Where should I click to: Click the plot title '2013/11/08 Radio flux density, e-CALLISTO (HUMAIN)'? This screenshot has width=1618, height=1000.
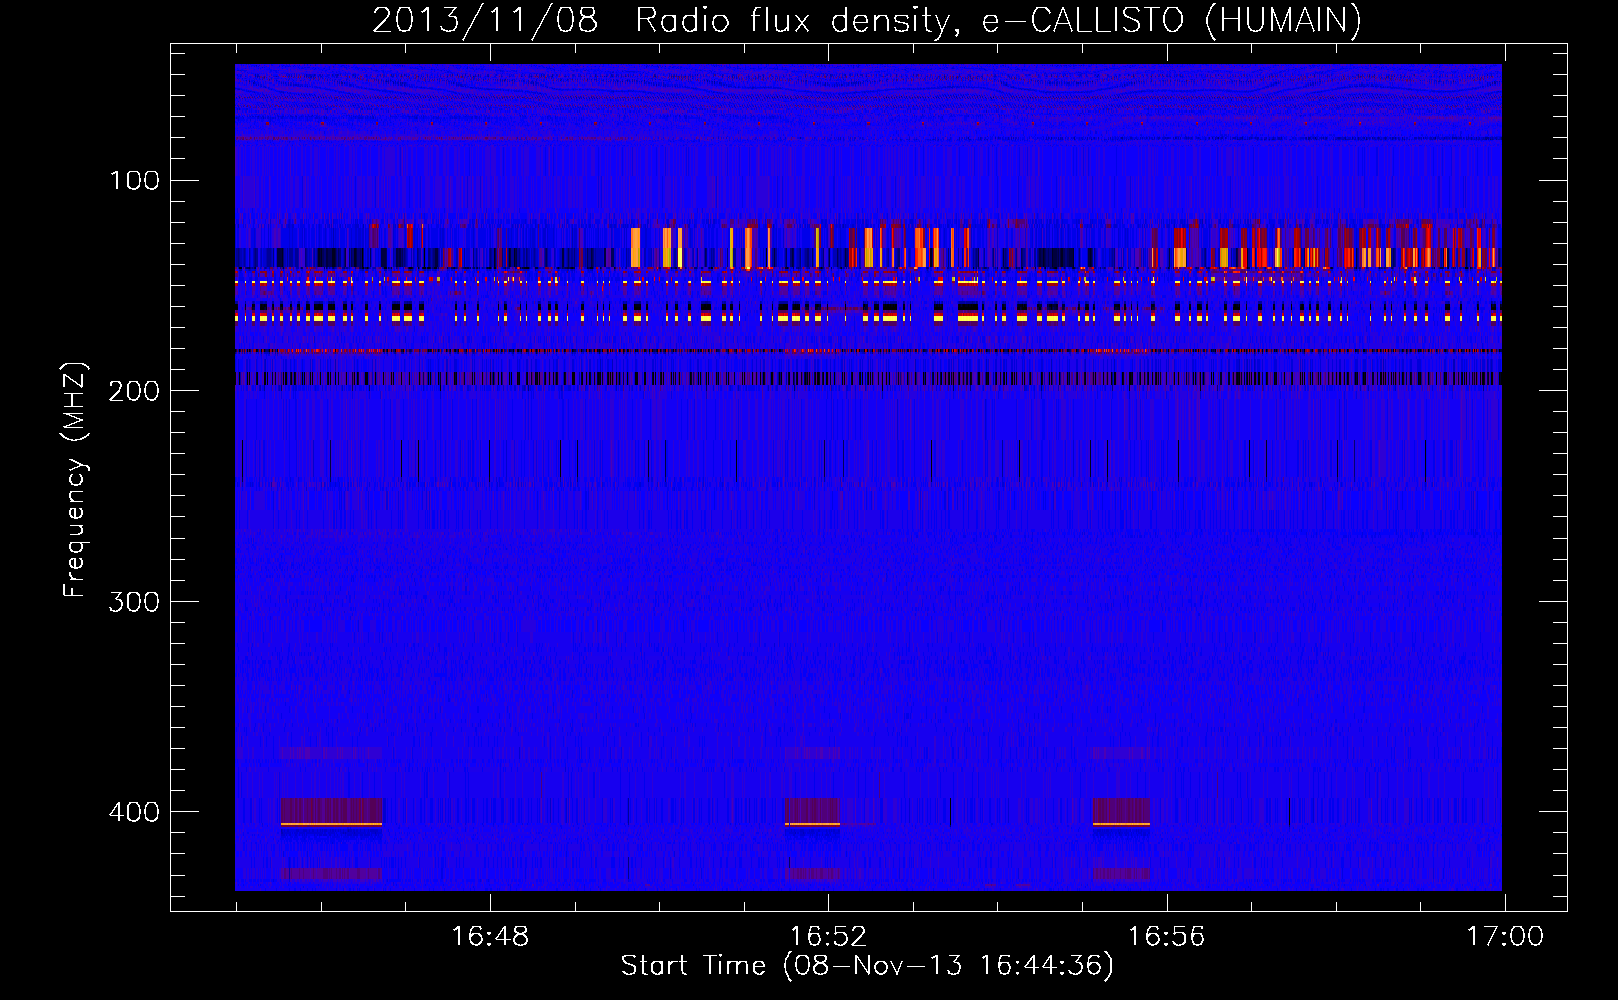pos(867,20)
